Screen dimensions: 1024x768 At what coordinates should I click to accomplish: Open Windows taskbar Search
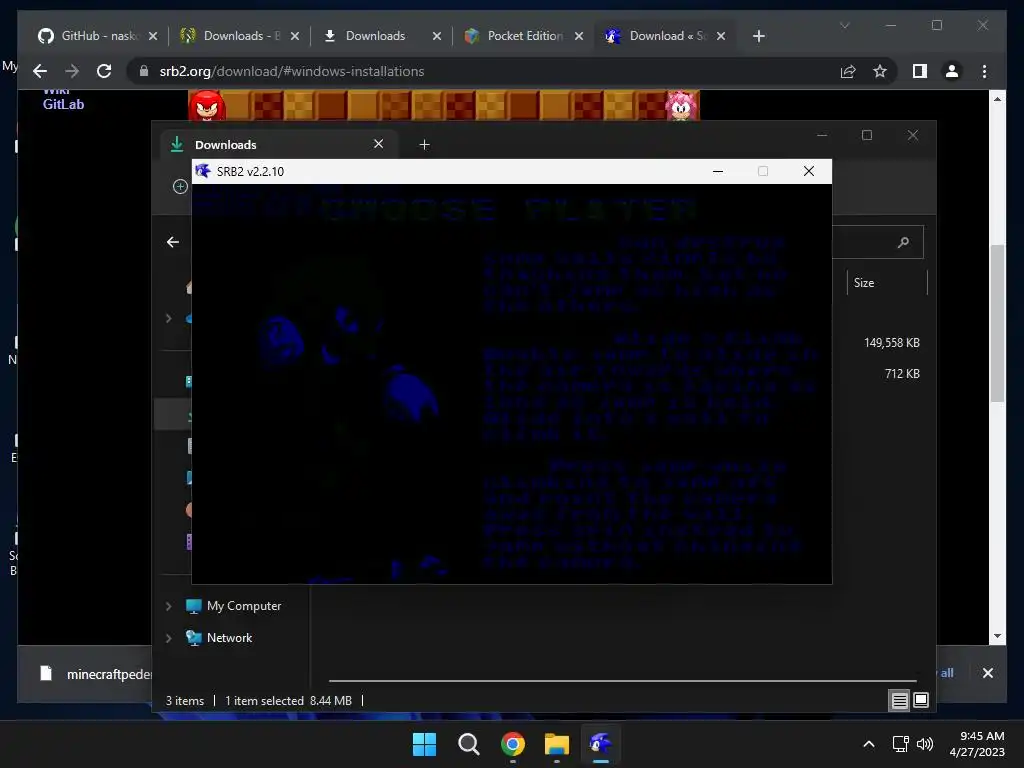point(468,744)
